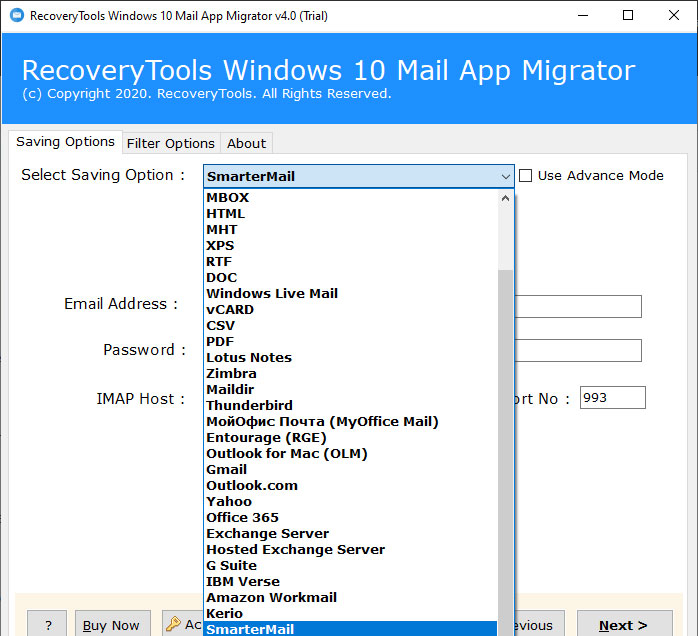
Task: Select Hosted Exchange Server option
Action: [351, 550]
